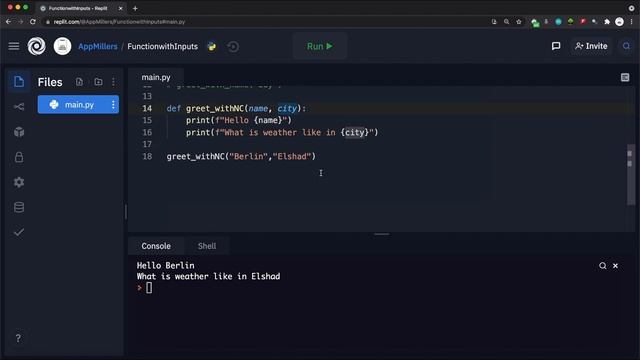Open the Version control sidebar icon

19,107
